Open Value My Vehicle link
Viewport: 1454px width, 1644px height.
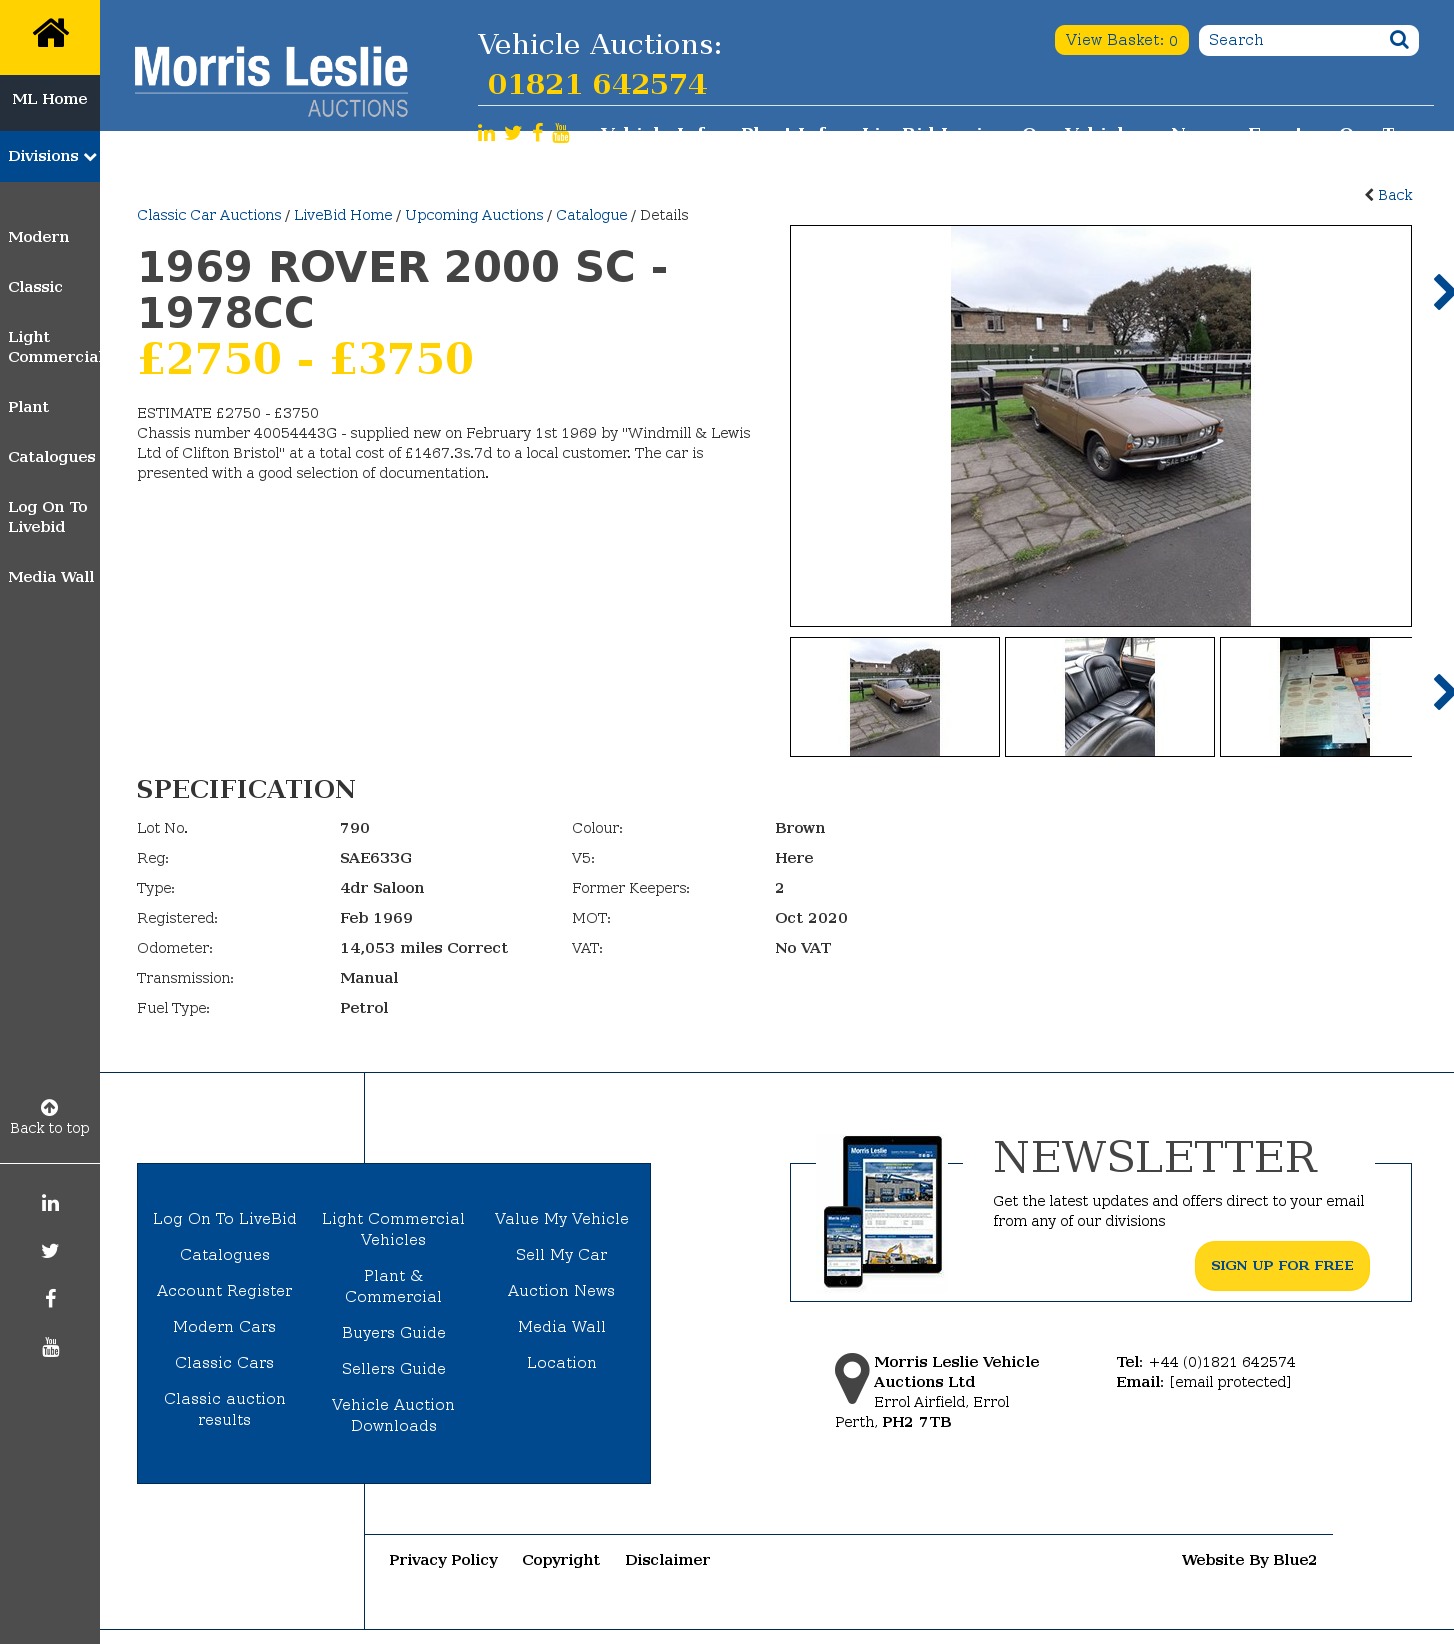click(562, 1219)
